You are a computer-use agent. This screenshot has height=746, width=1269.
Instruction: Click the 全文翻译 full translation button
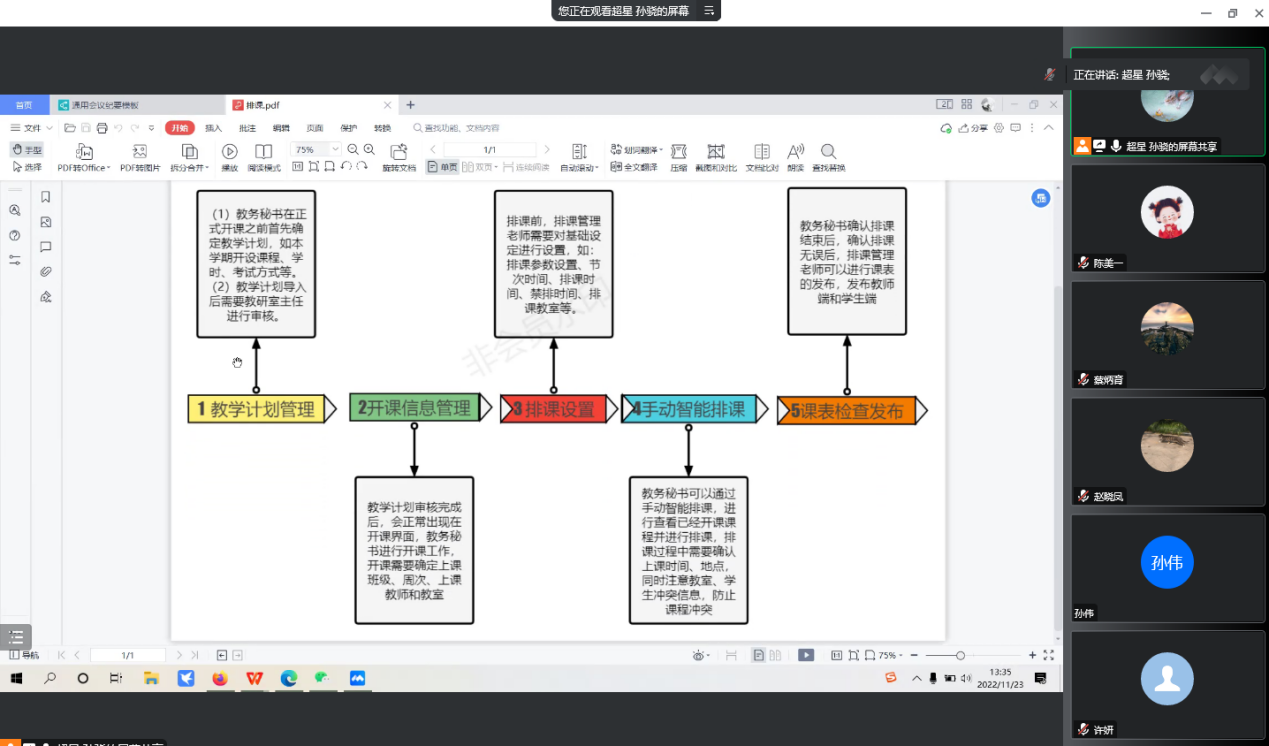(634, 167)
